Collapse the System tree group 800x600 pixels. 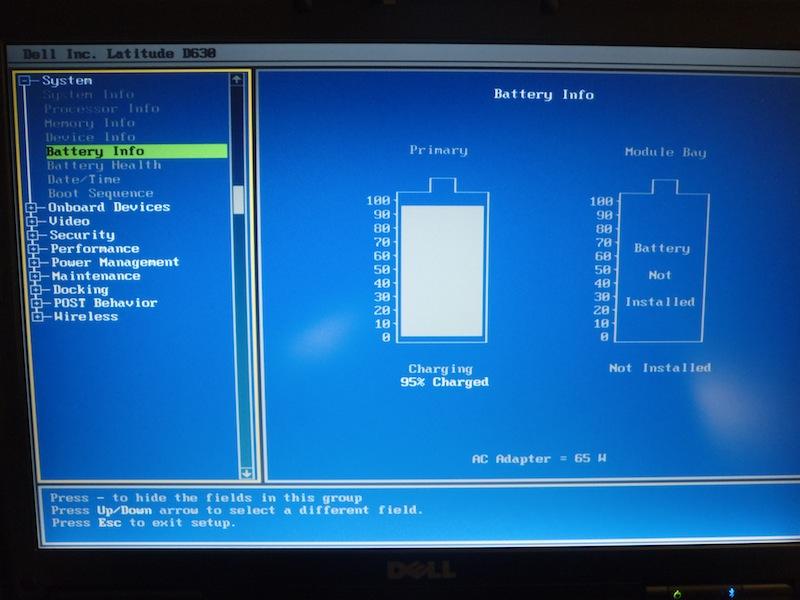pyautogui.click(x=24, y=81)
